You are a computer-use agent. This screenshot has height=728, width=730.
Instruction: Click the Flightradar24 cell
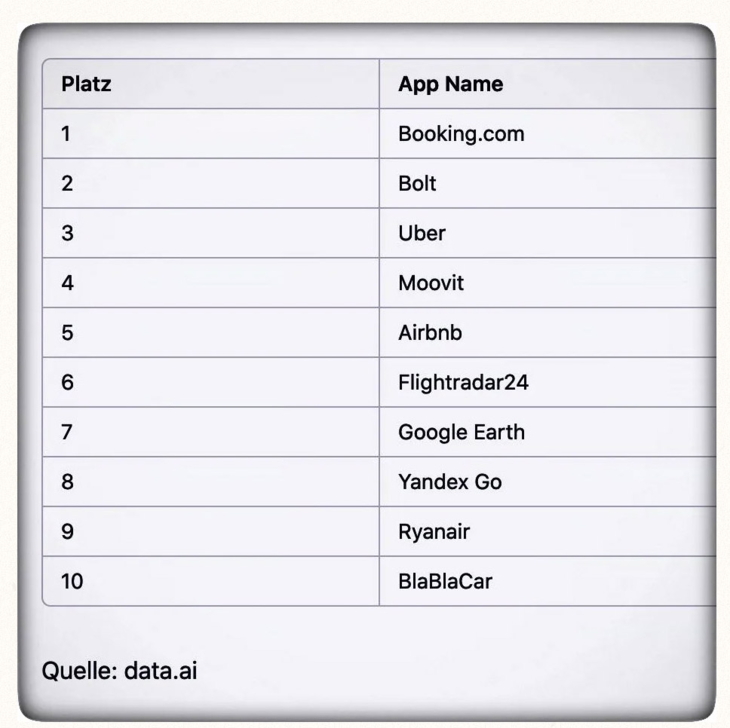(x=463, y=382)
